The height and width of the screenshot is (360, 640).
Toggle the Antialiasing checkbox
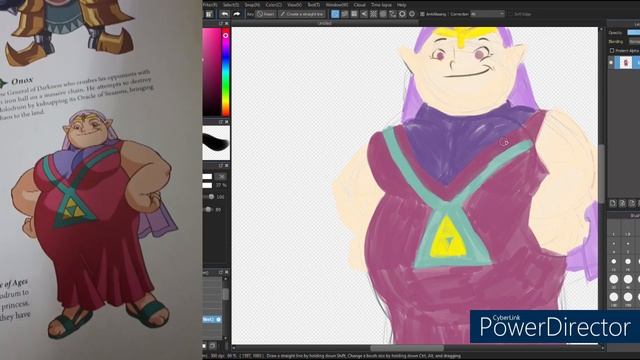[422, 14]
